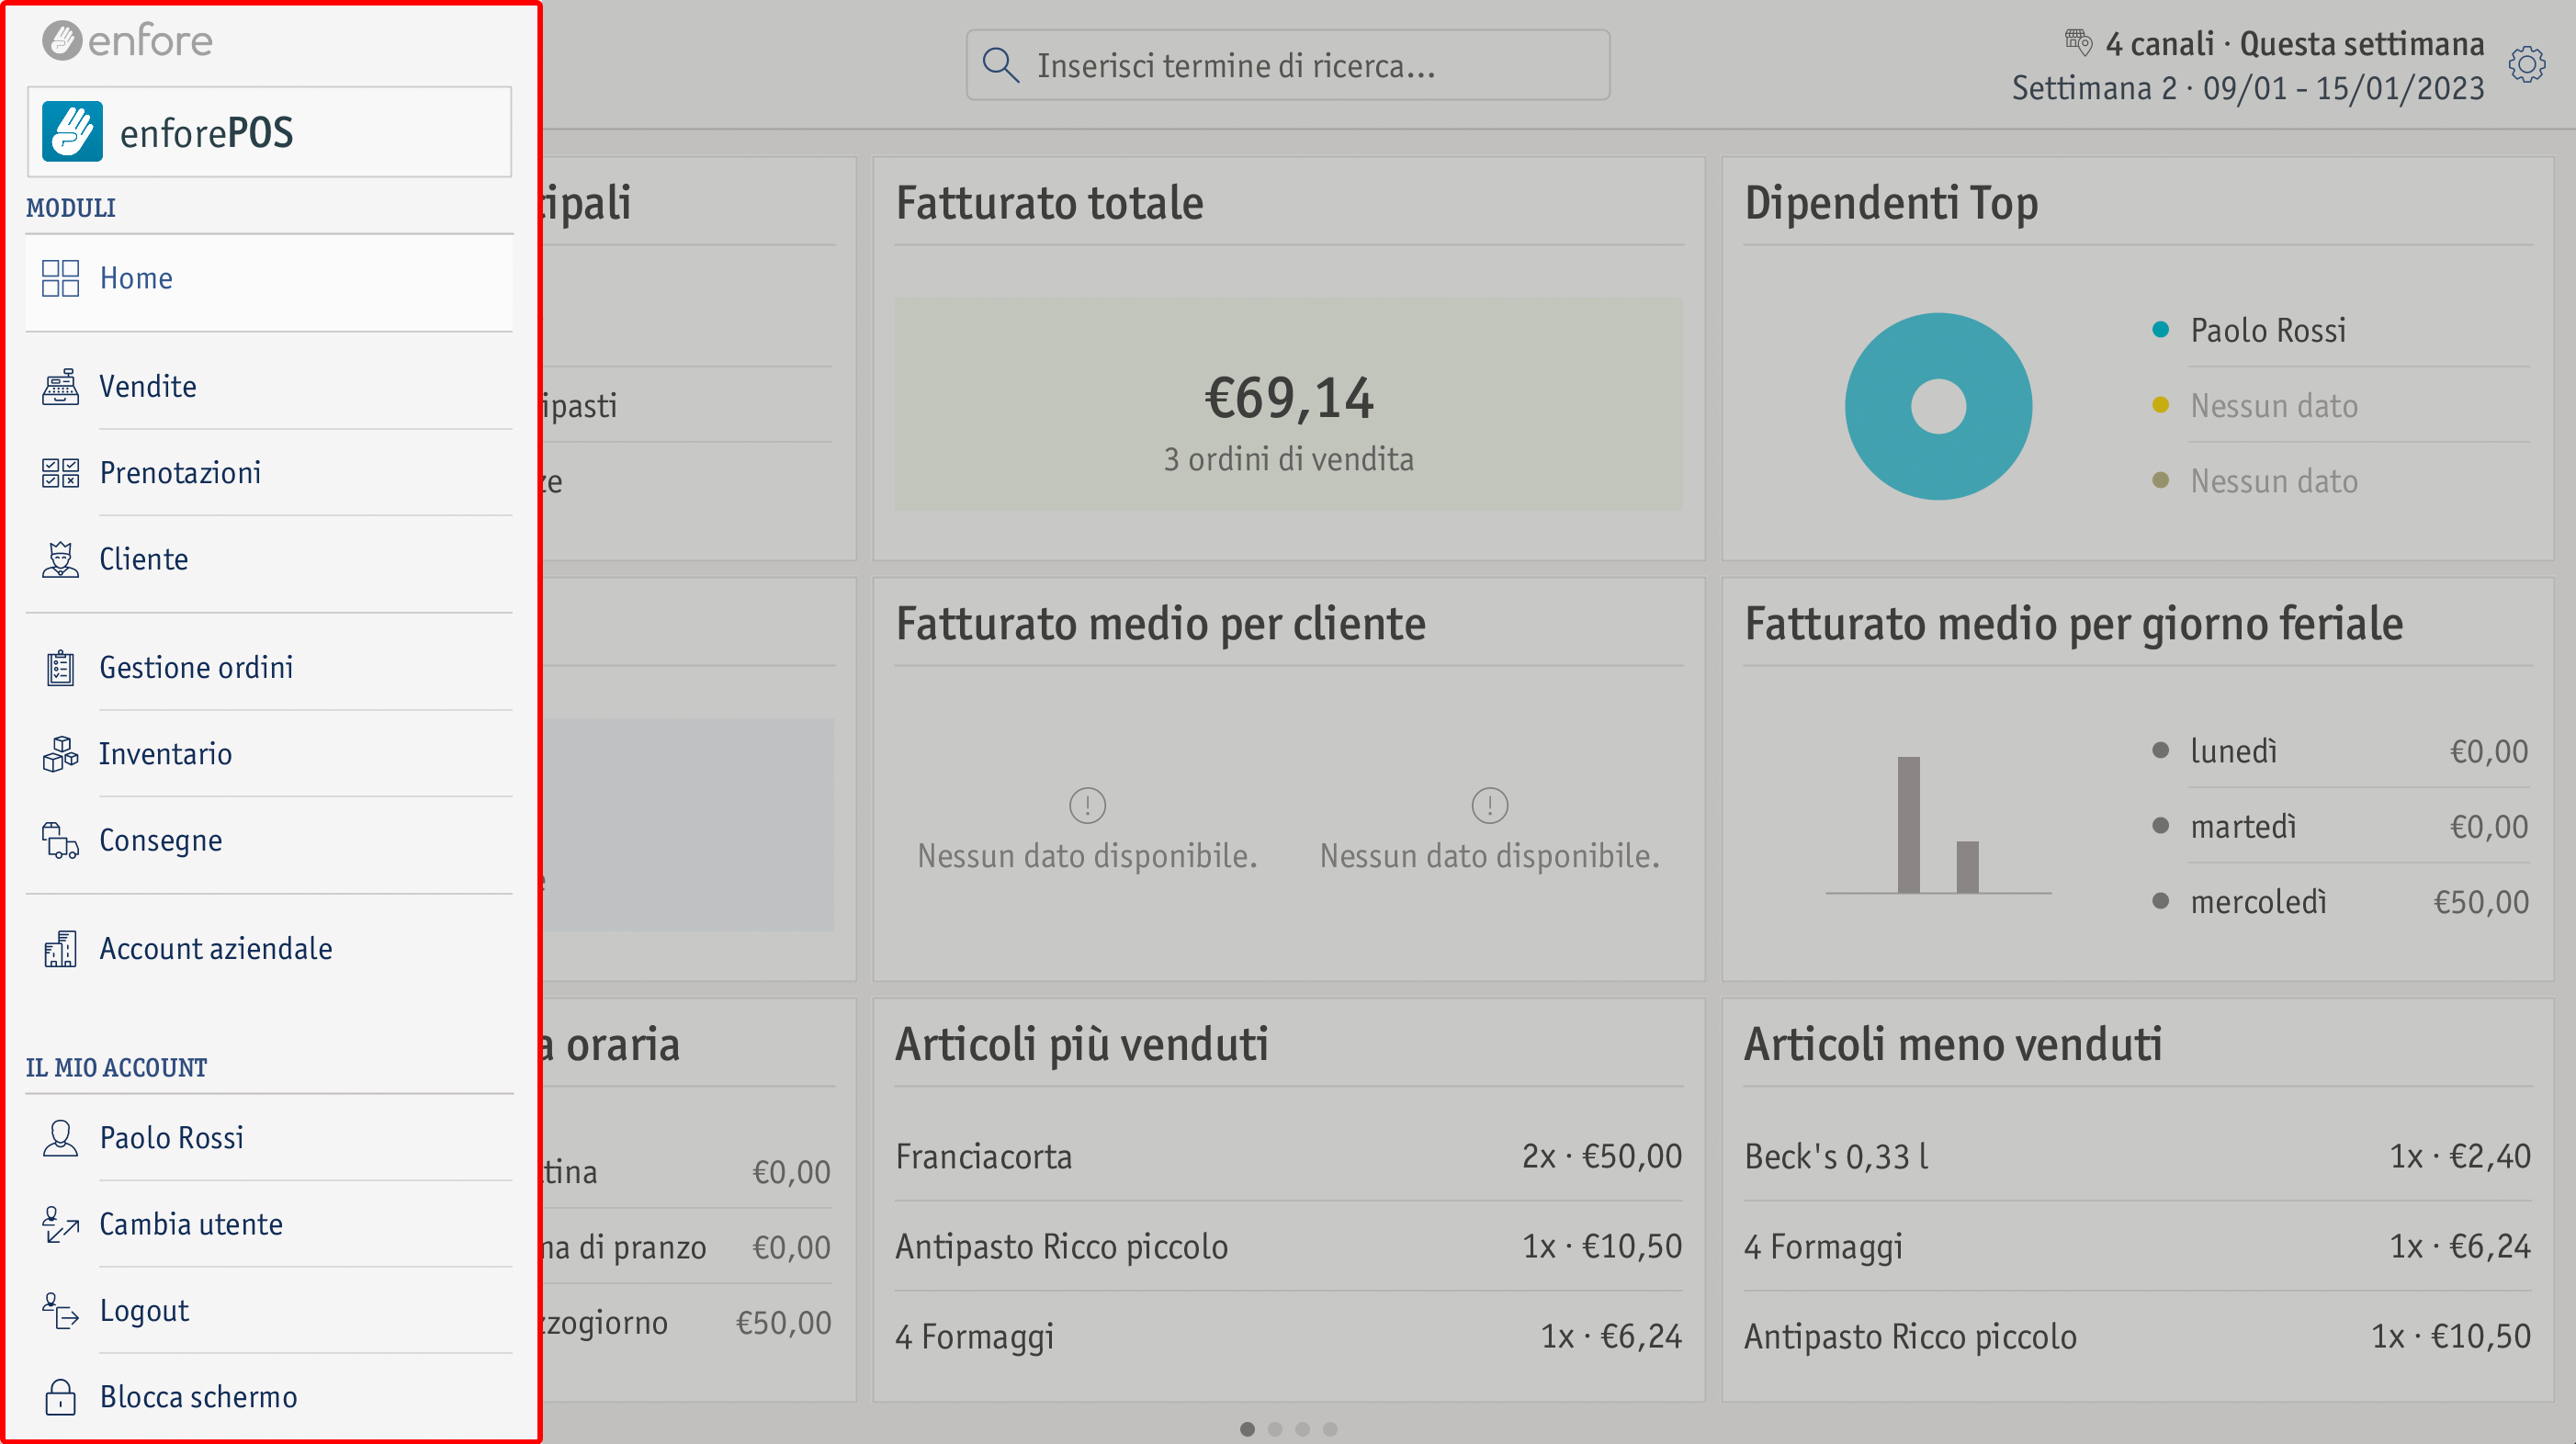Click the weekday revenue bar chart

(x=1938, y=824)
